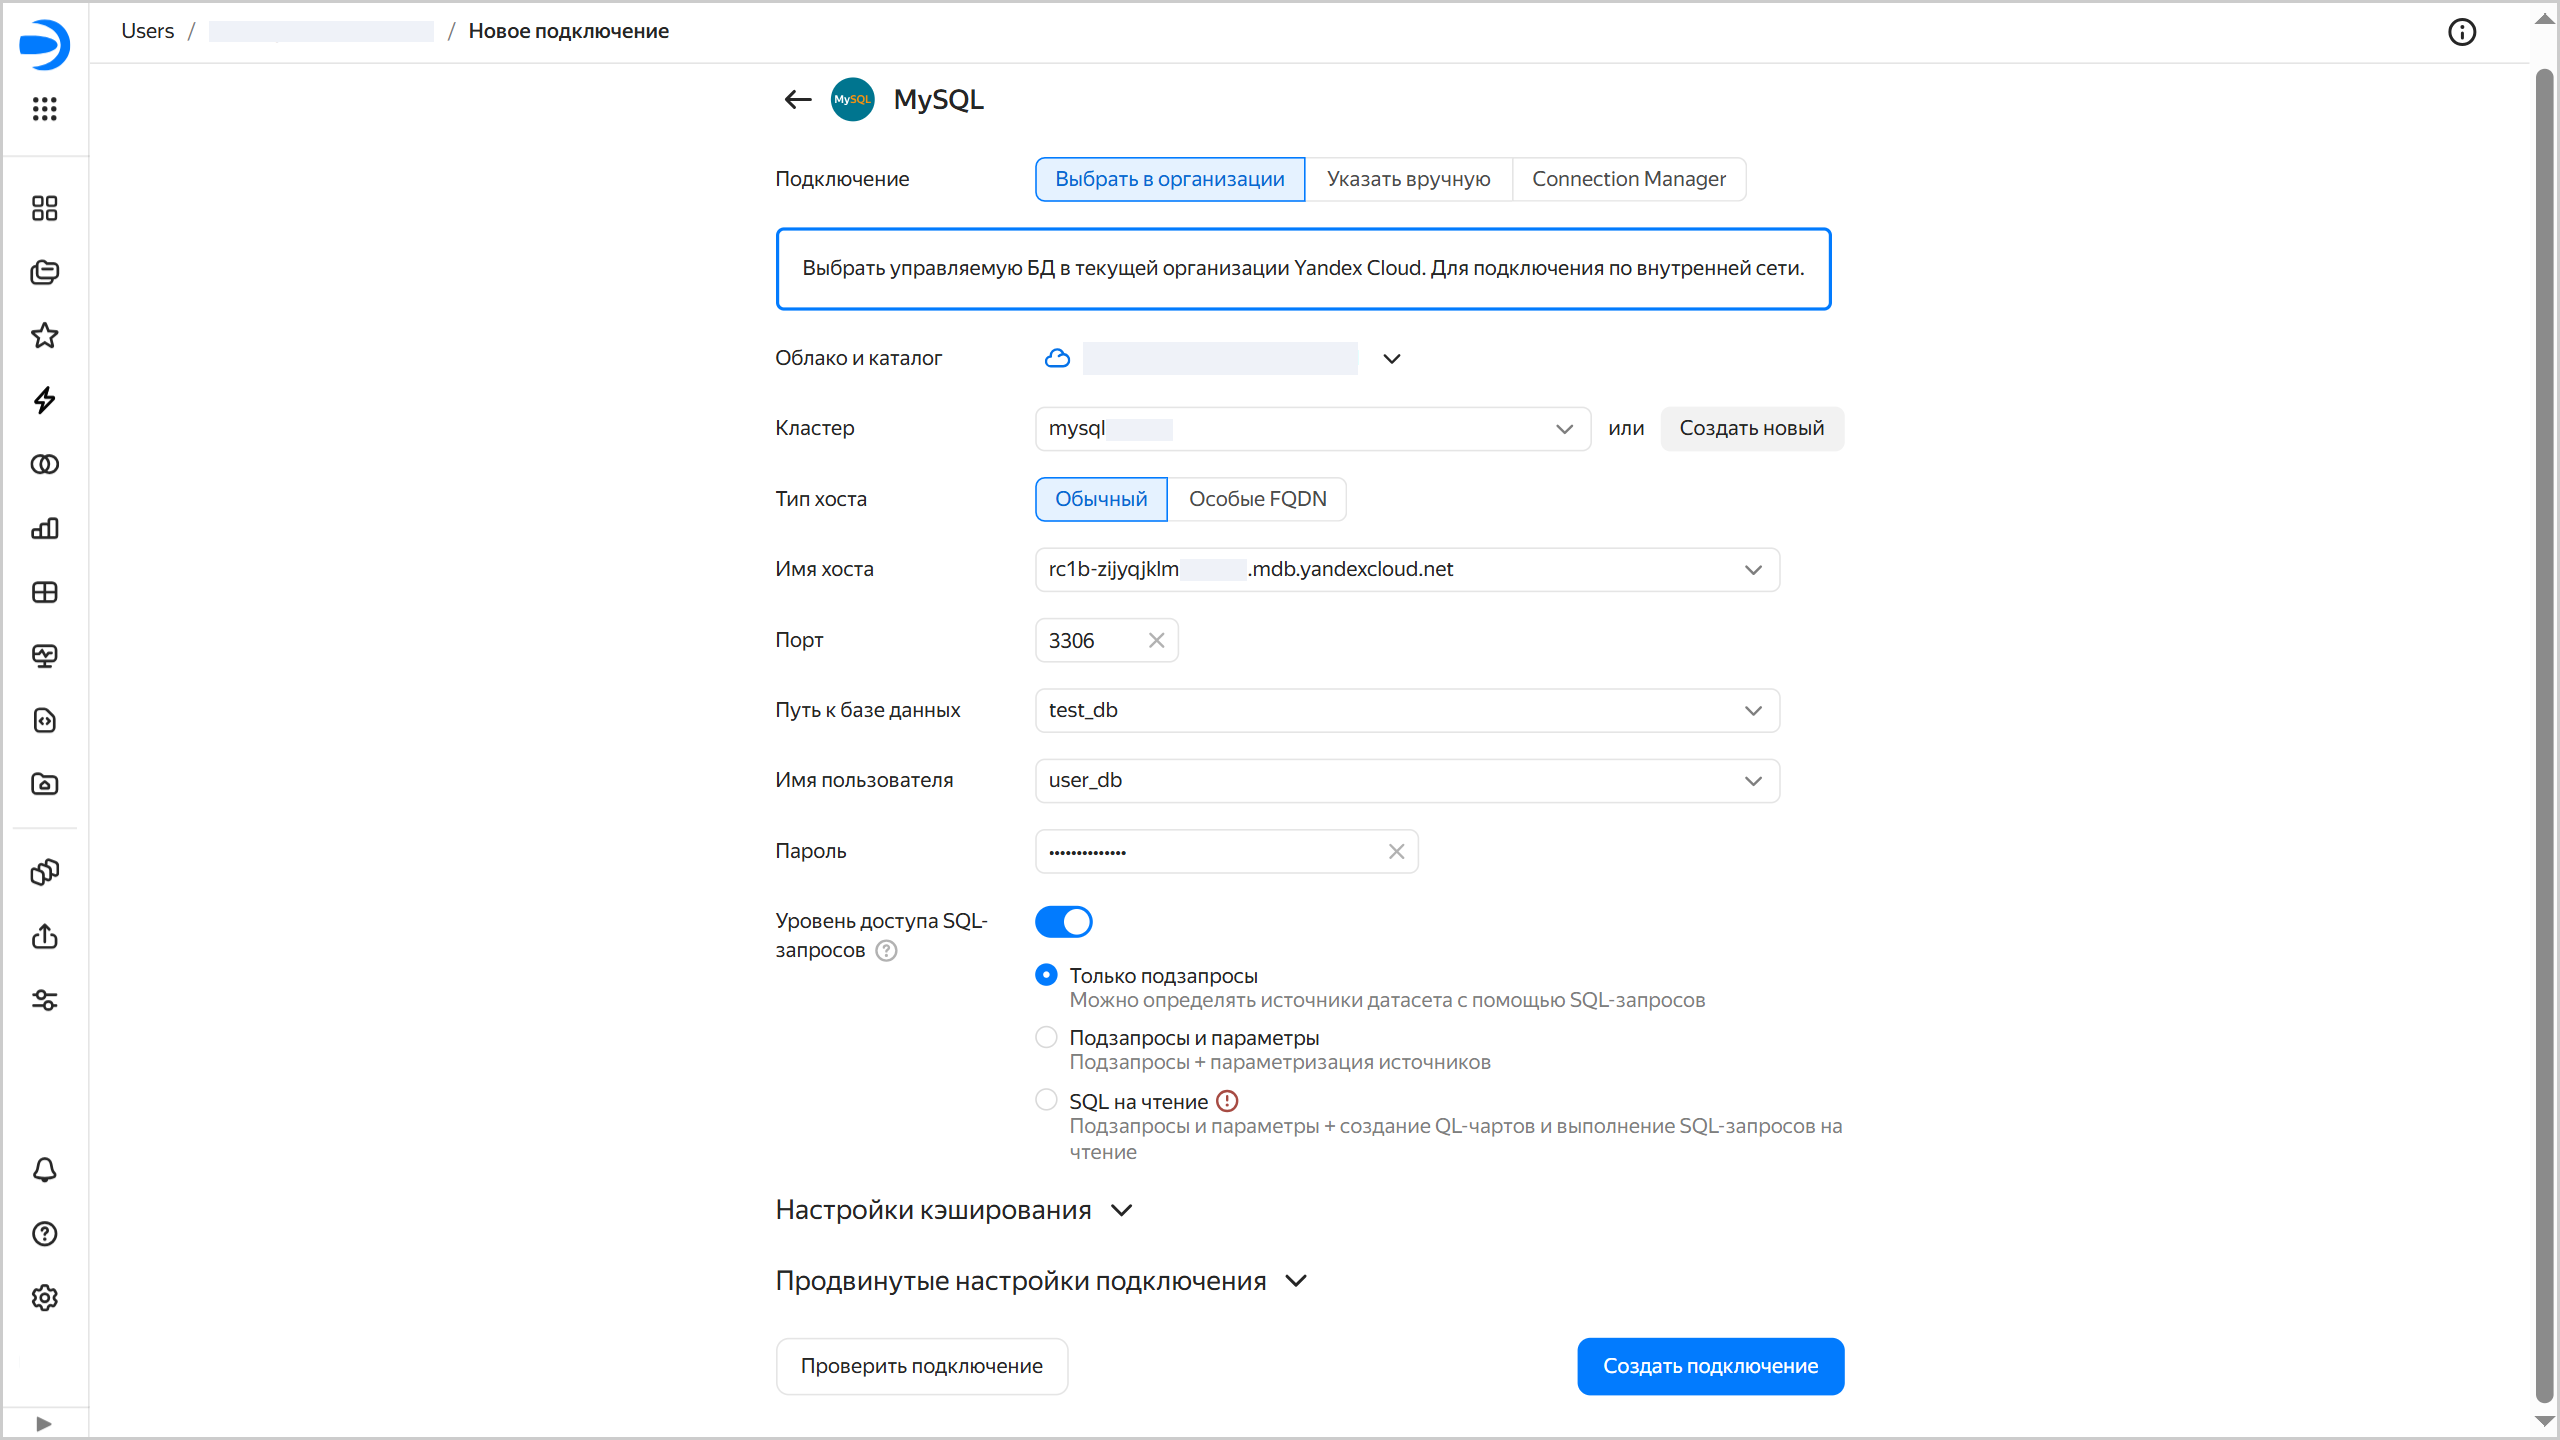Expand Продвинутые настройки подключения section
The width and height of the screenshot is (2560, 1440).
point(1042,1281)
